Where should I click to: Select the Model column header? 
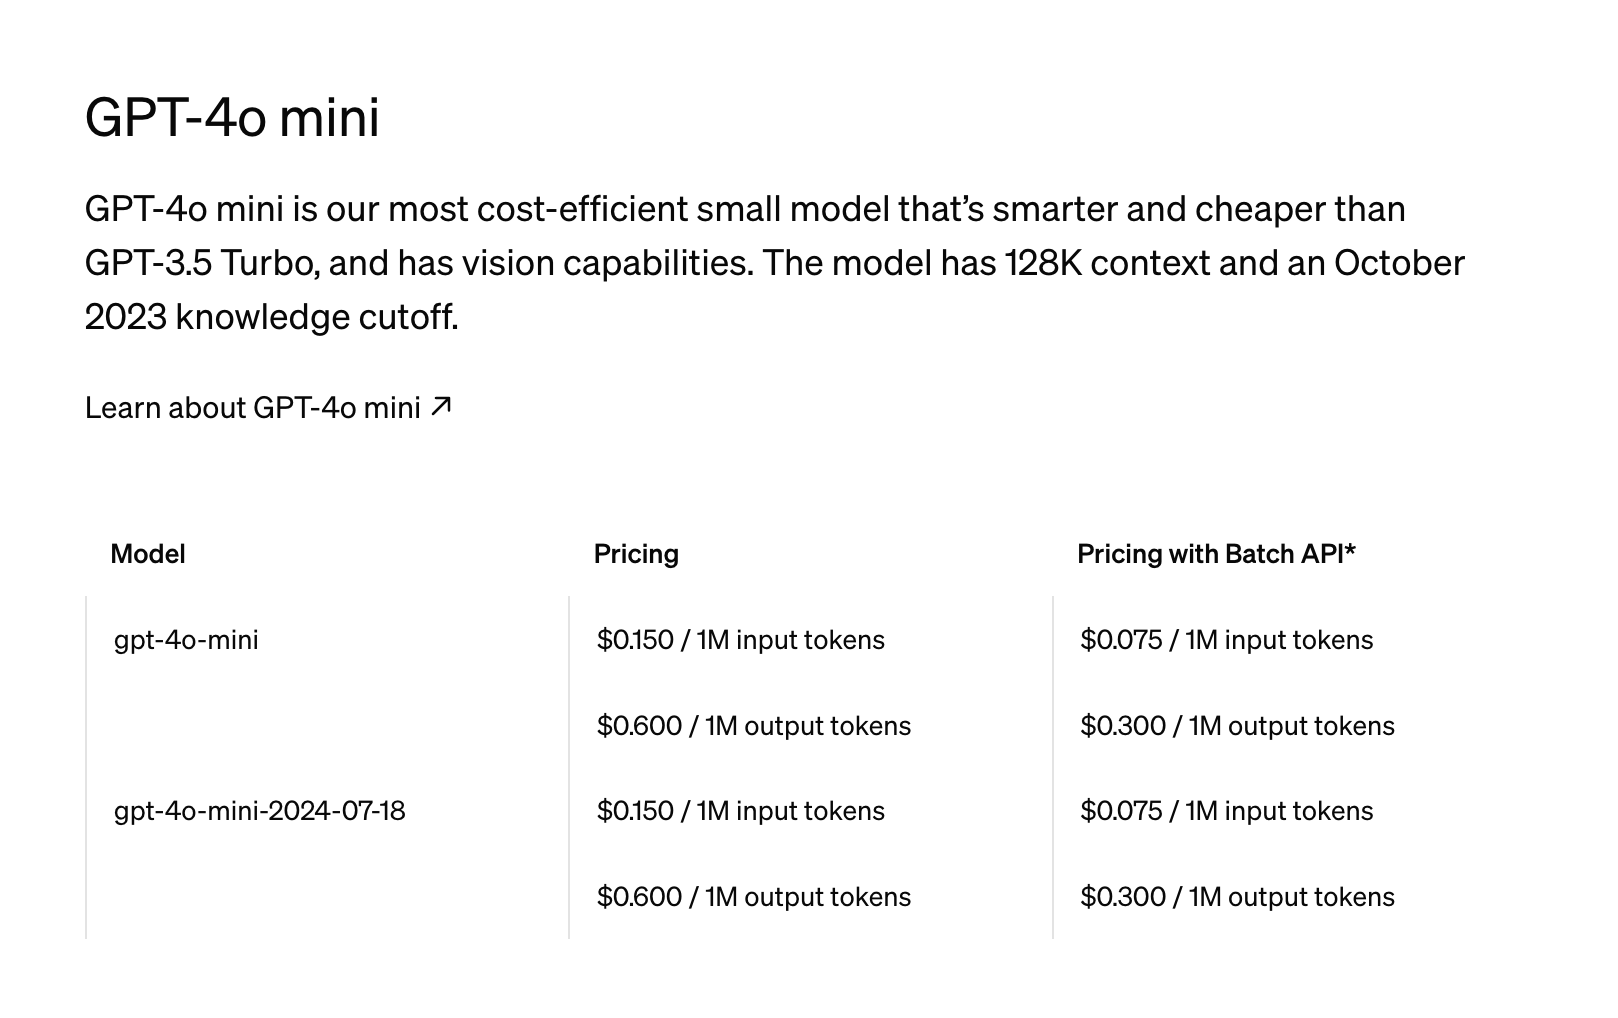pos(148,553)
